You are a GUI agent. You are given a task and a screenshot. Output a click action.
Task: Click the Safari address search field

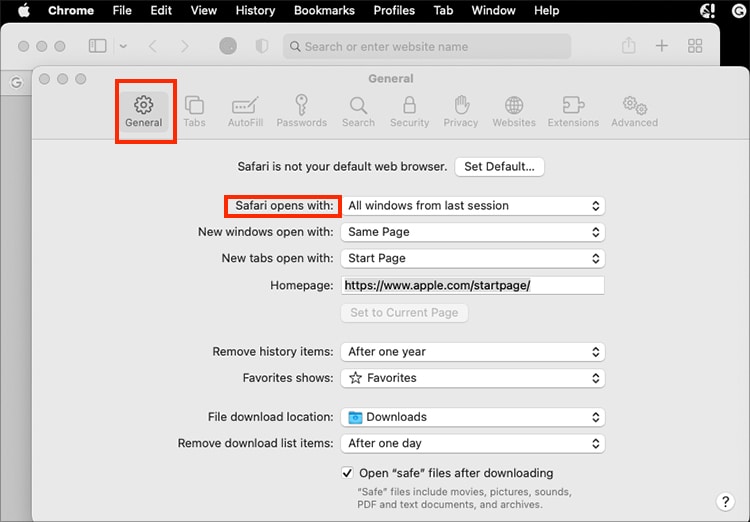tap(427, 46)
